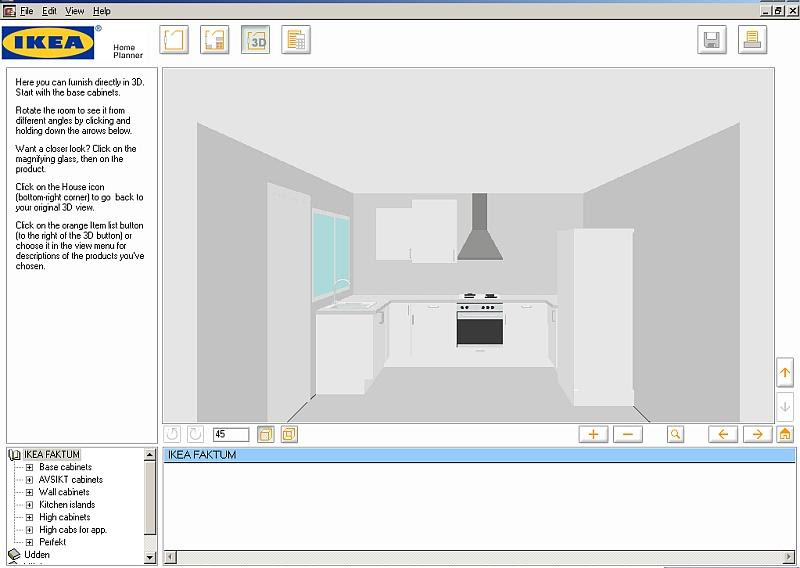This screenshot has width=800, height=568.
Task: Open the File menu
Action: click(26, 11)
